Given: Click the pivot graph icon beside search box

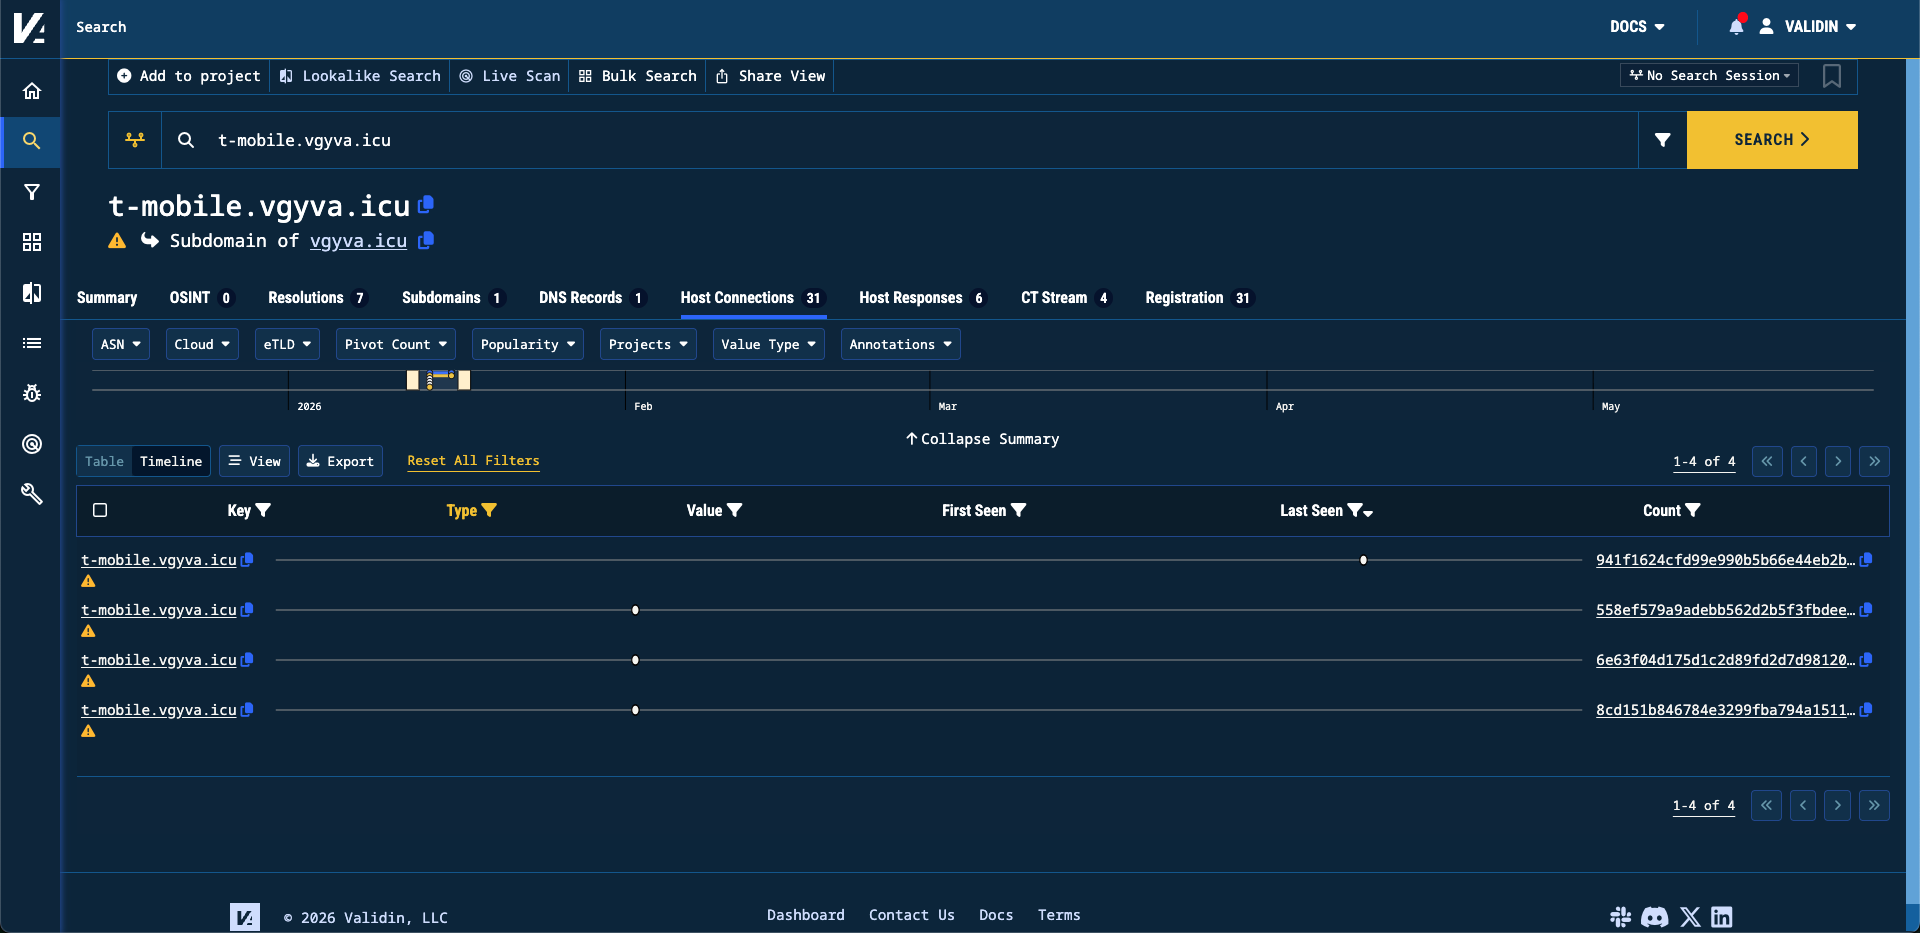Looking at the screenshot, I should pos(135,140).
